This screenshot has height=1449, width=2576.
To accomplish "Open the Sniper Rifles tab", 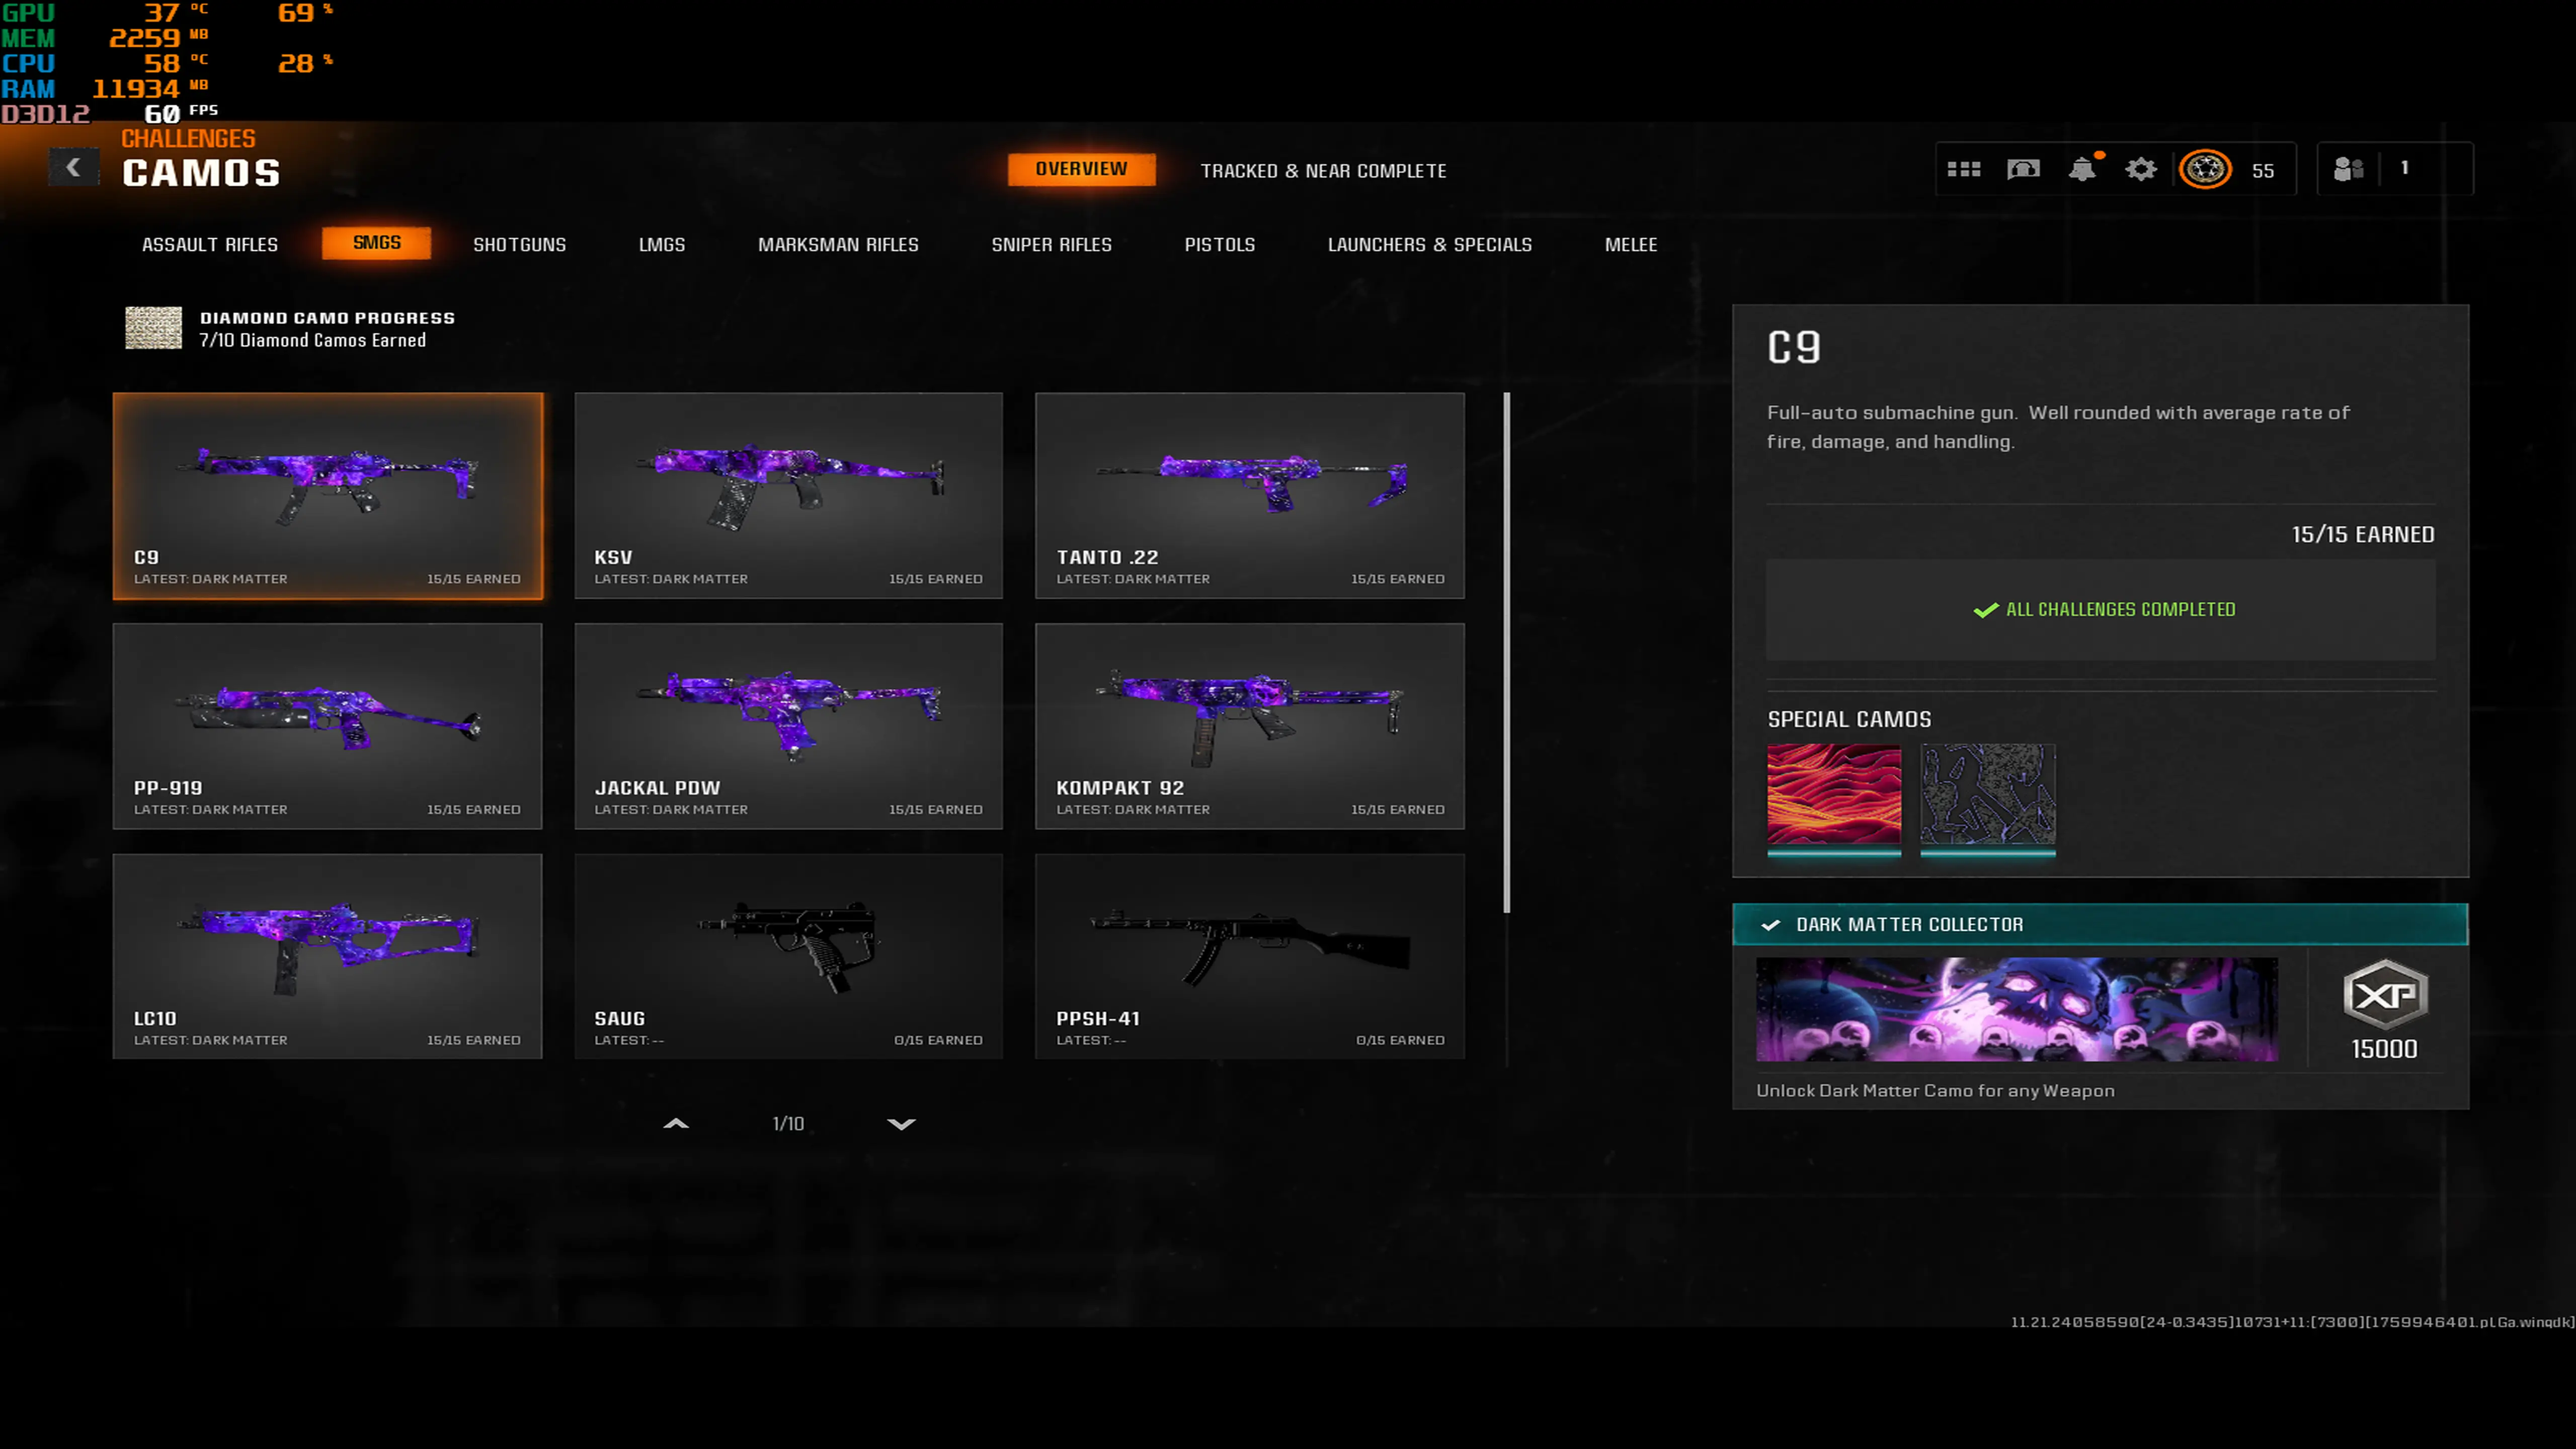I will (1051, 245).
